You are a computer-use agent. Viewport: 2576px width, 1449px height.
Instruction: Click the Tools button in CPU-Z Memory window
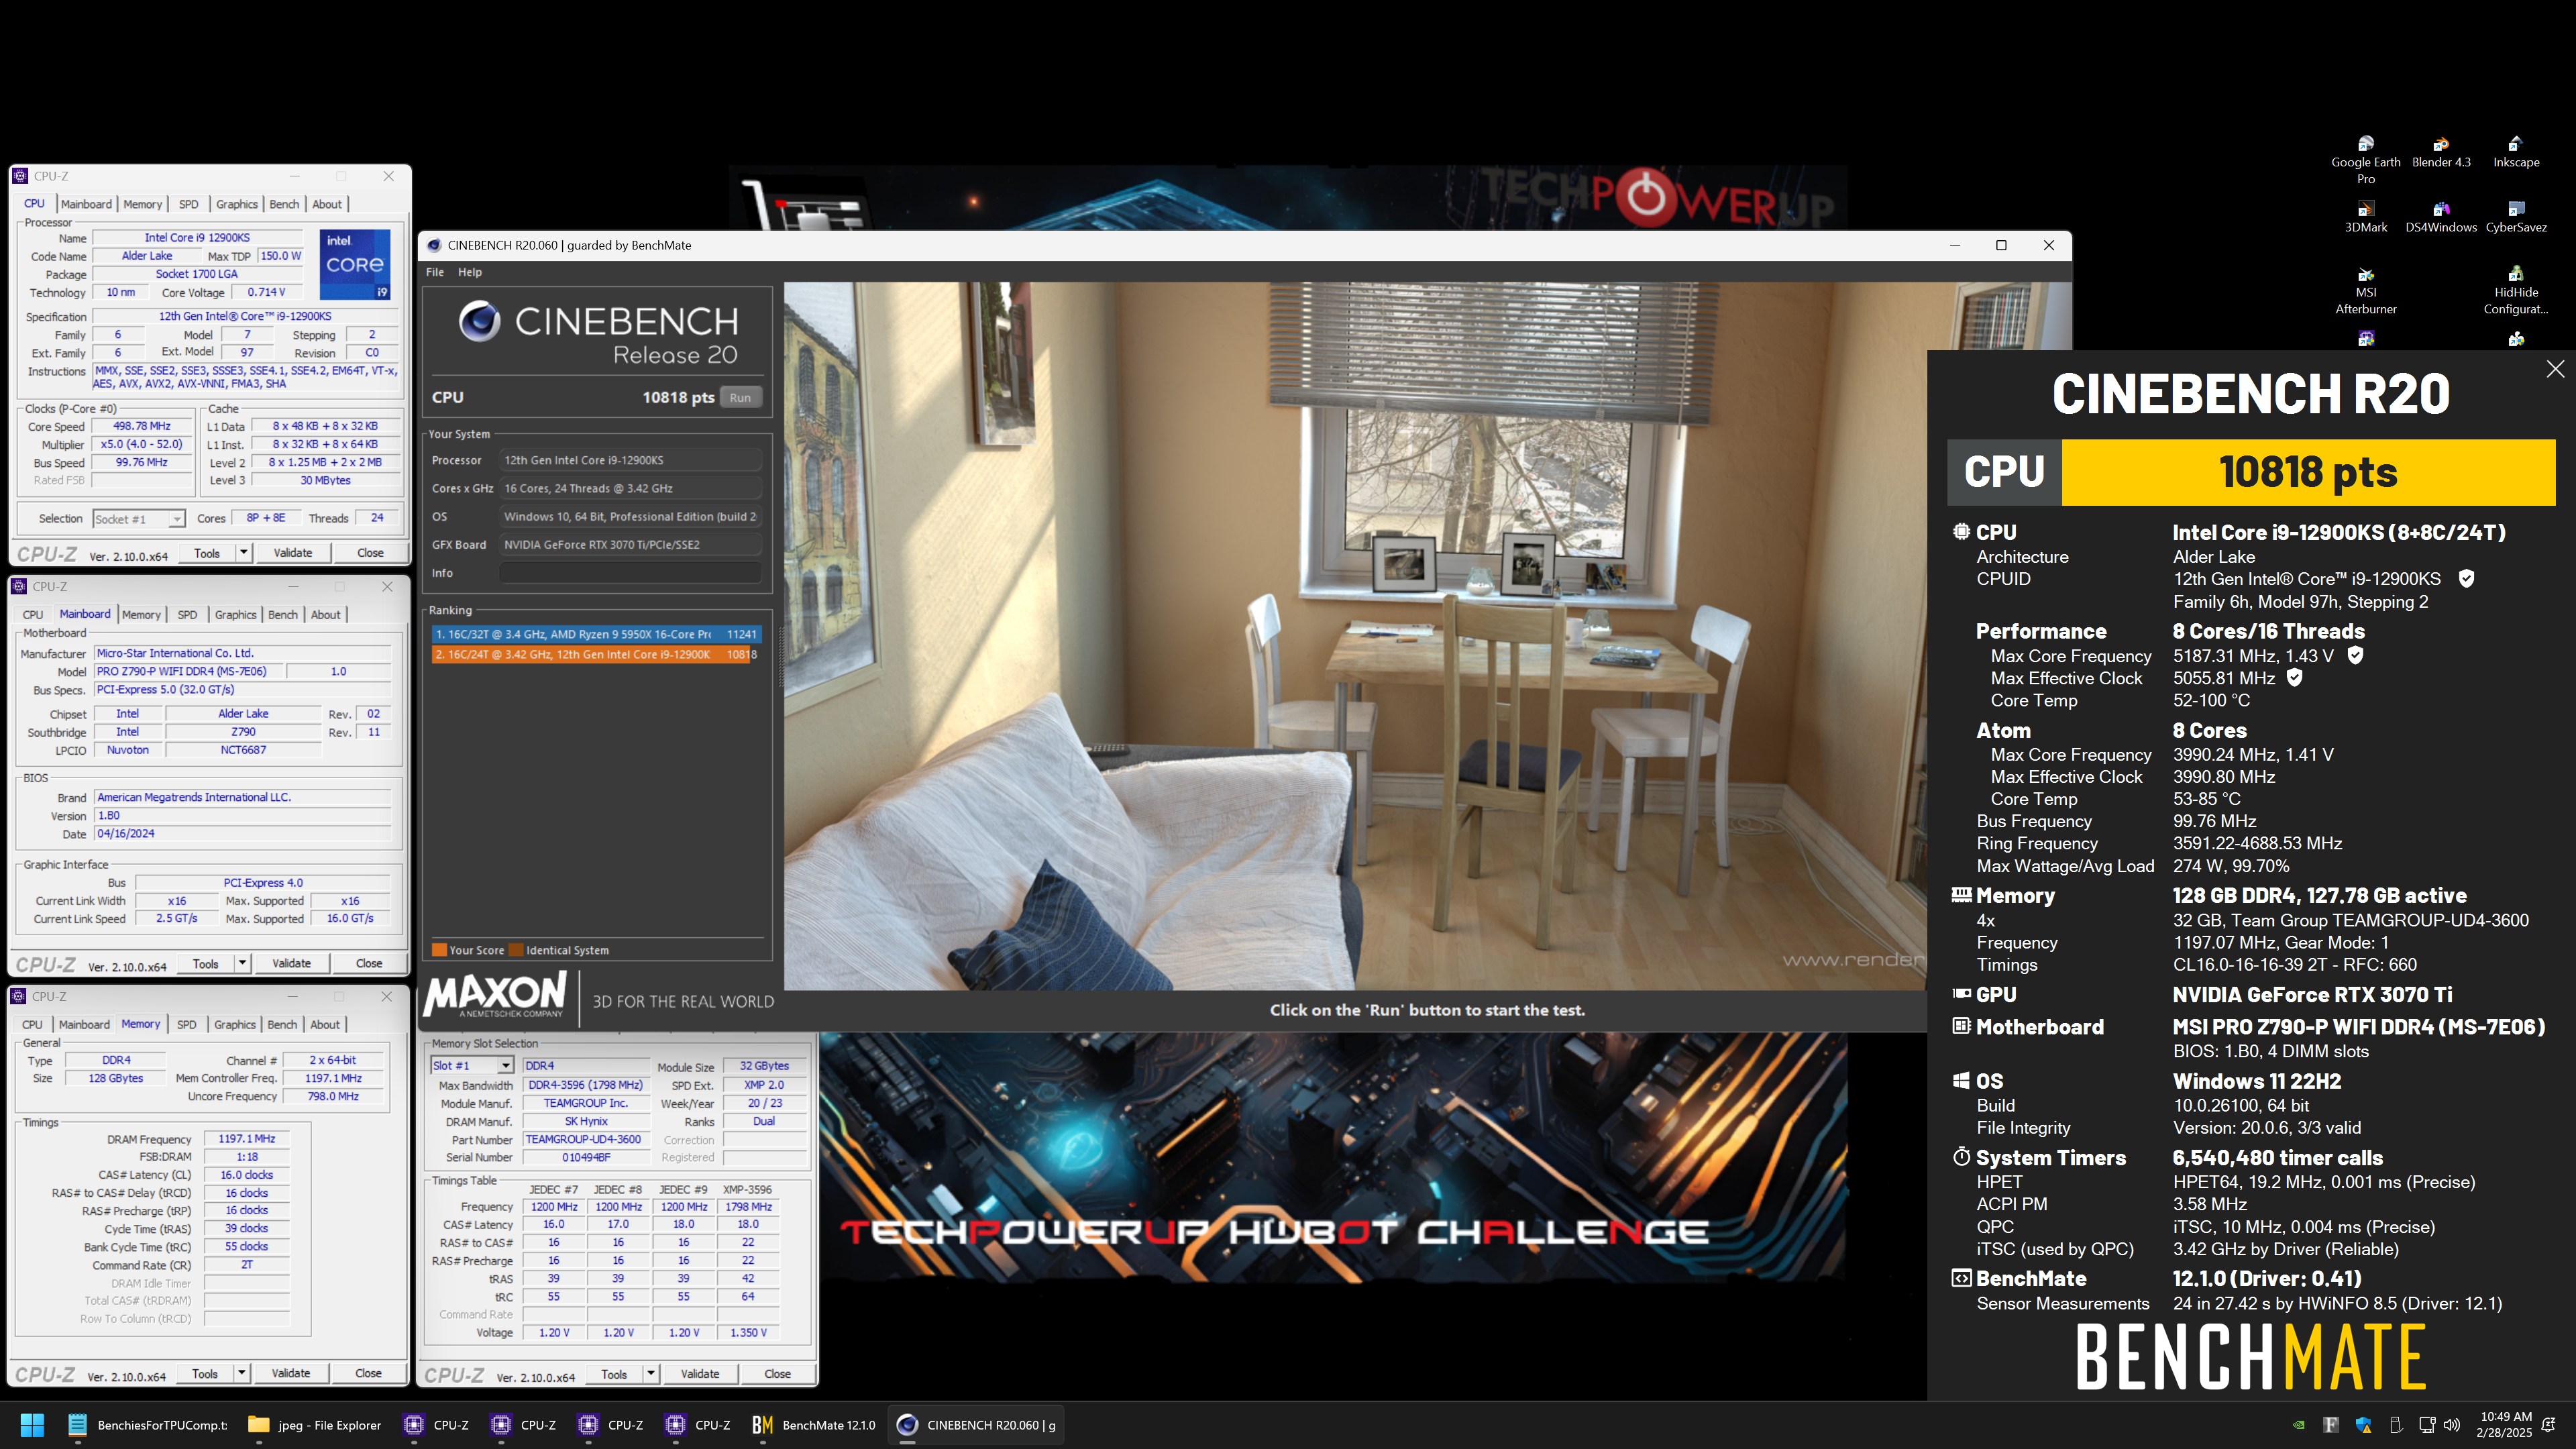click(205, 1373)
